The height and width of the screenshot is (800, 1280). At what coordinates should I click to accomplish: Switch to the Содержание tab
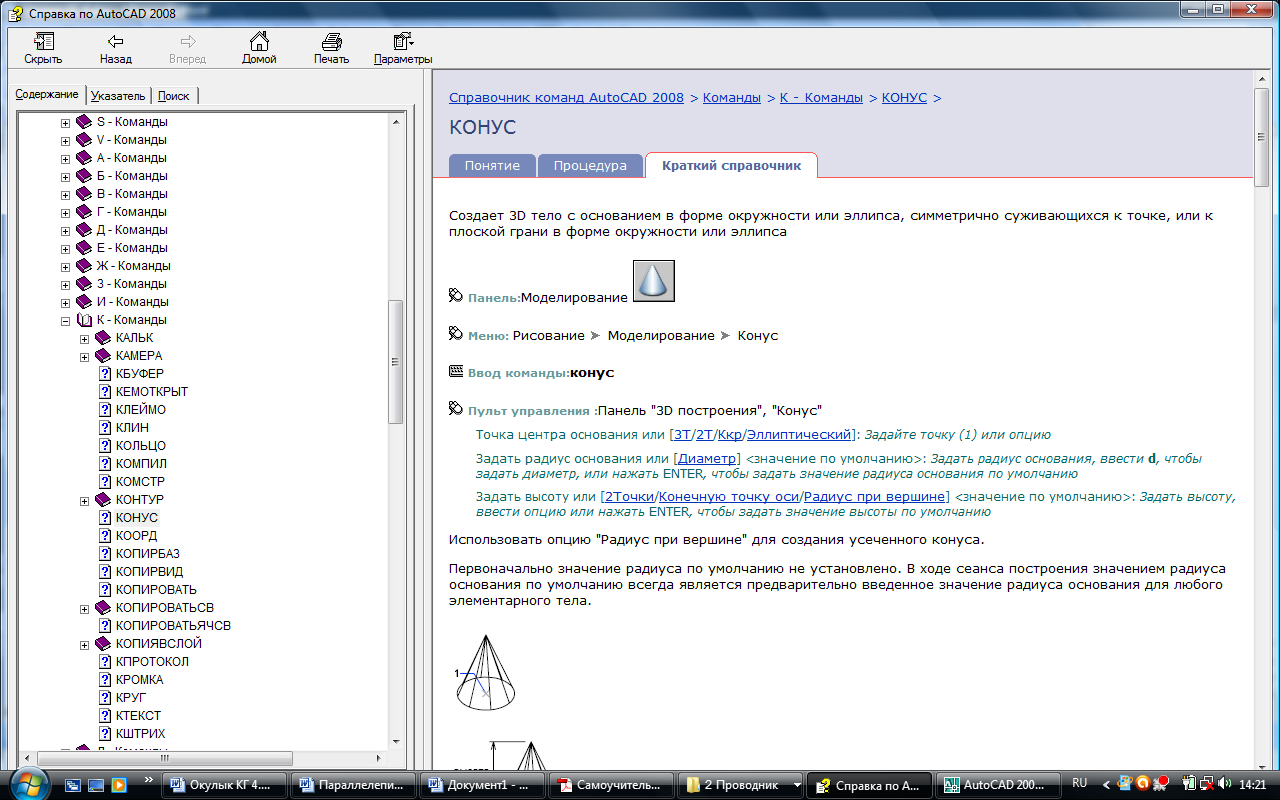coord(47,94)
